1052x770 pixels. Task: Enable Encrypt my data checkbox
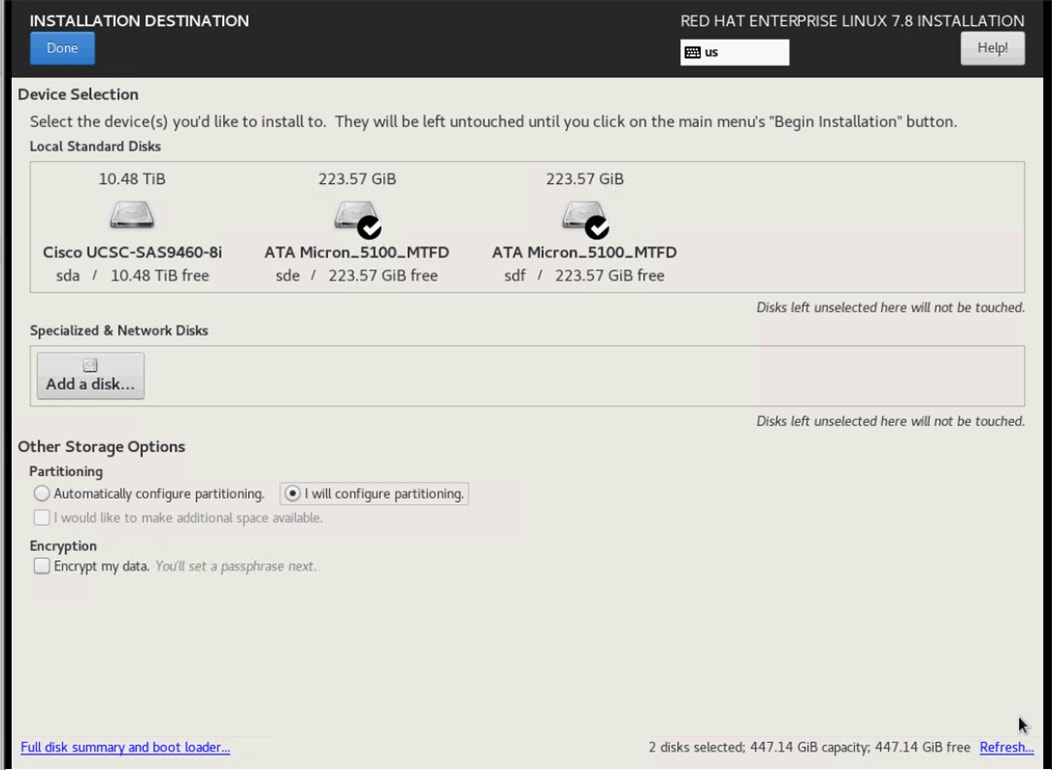click(42, 566)
